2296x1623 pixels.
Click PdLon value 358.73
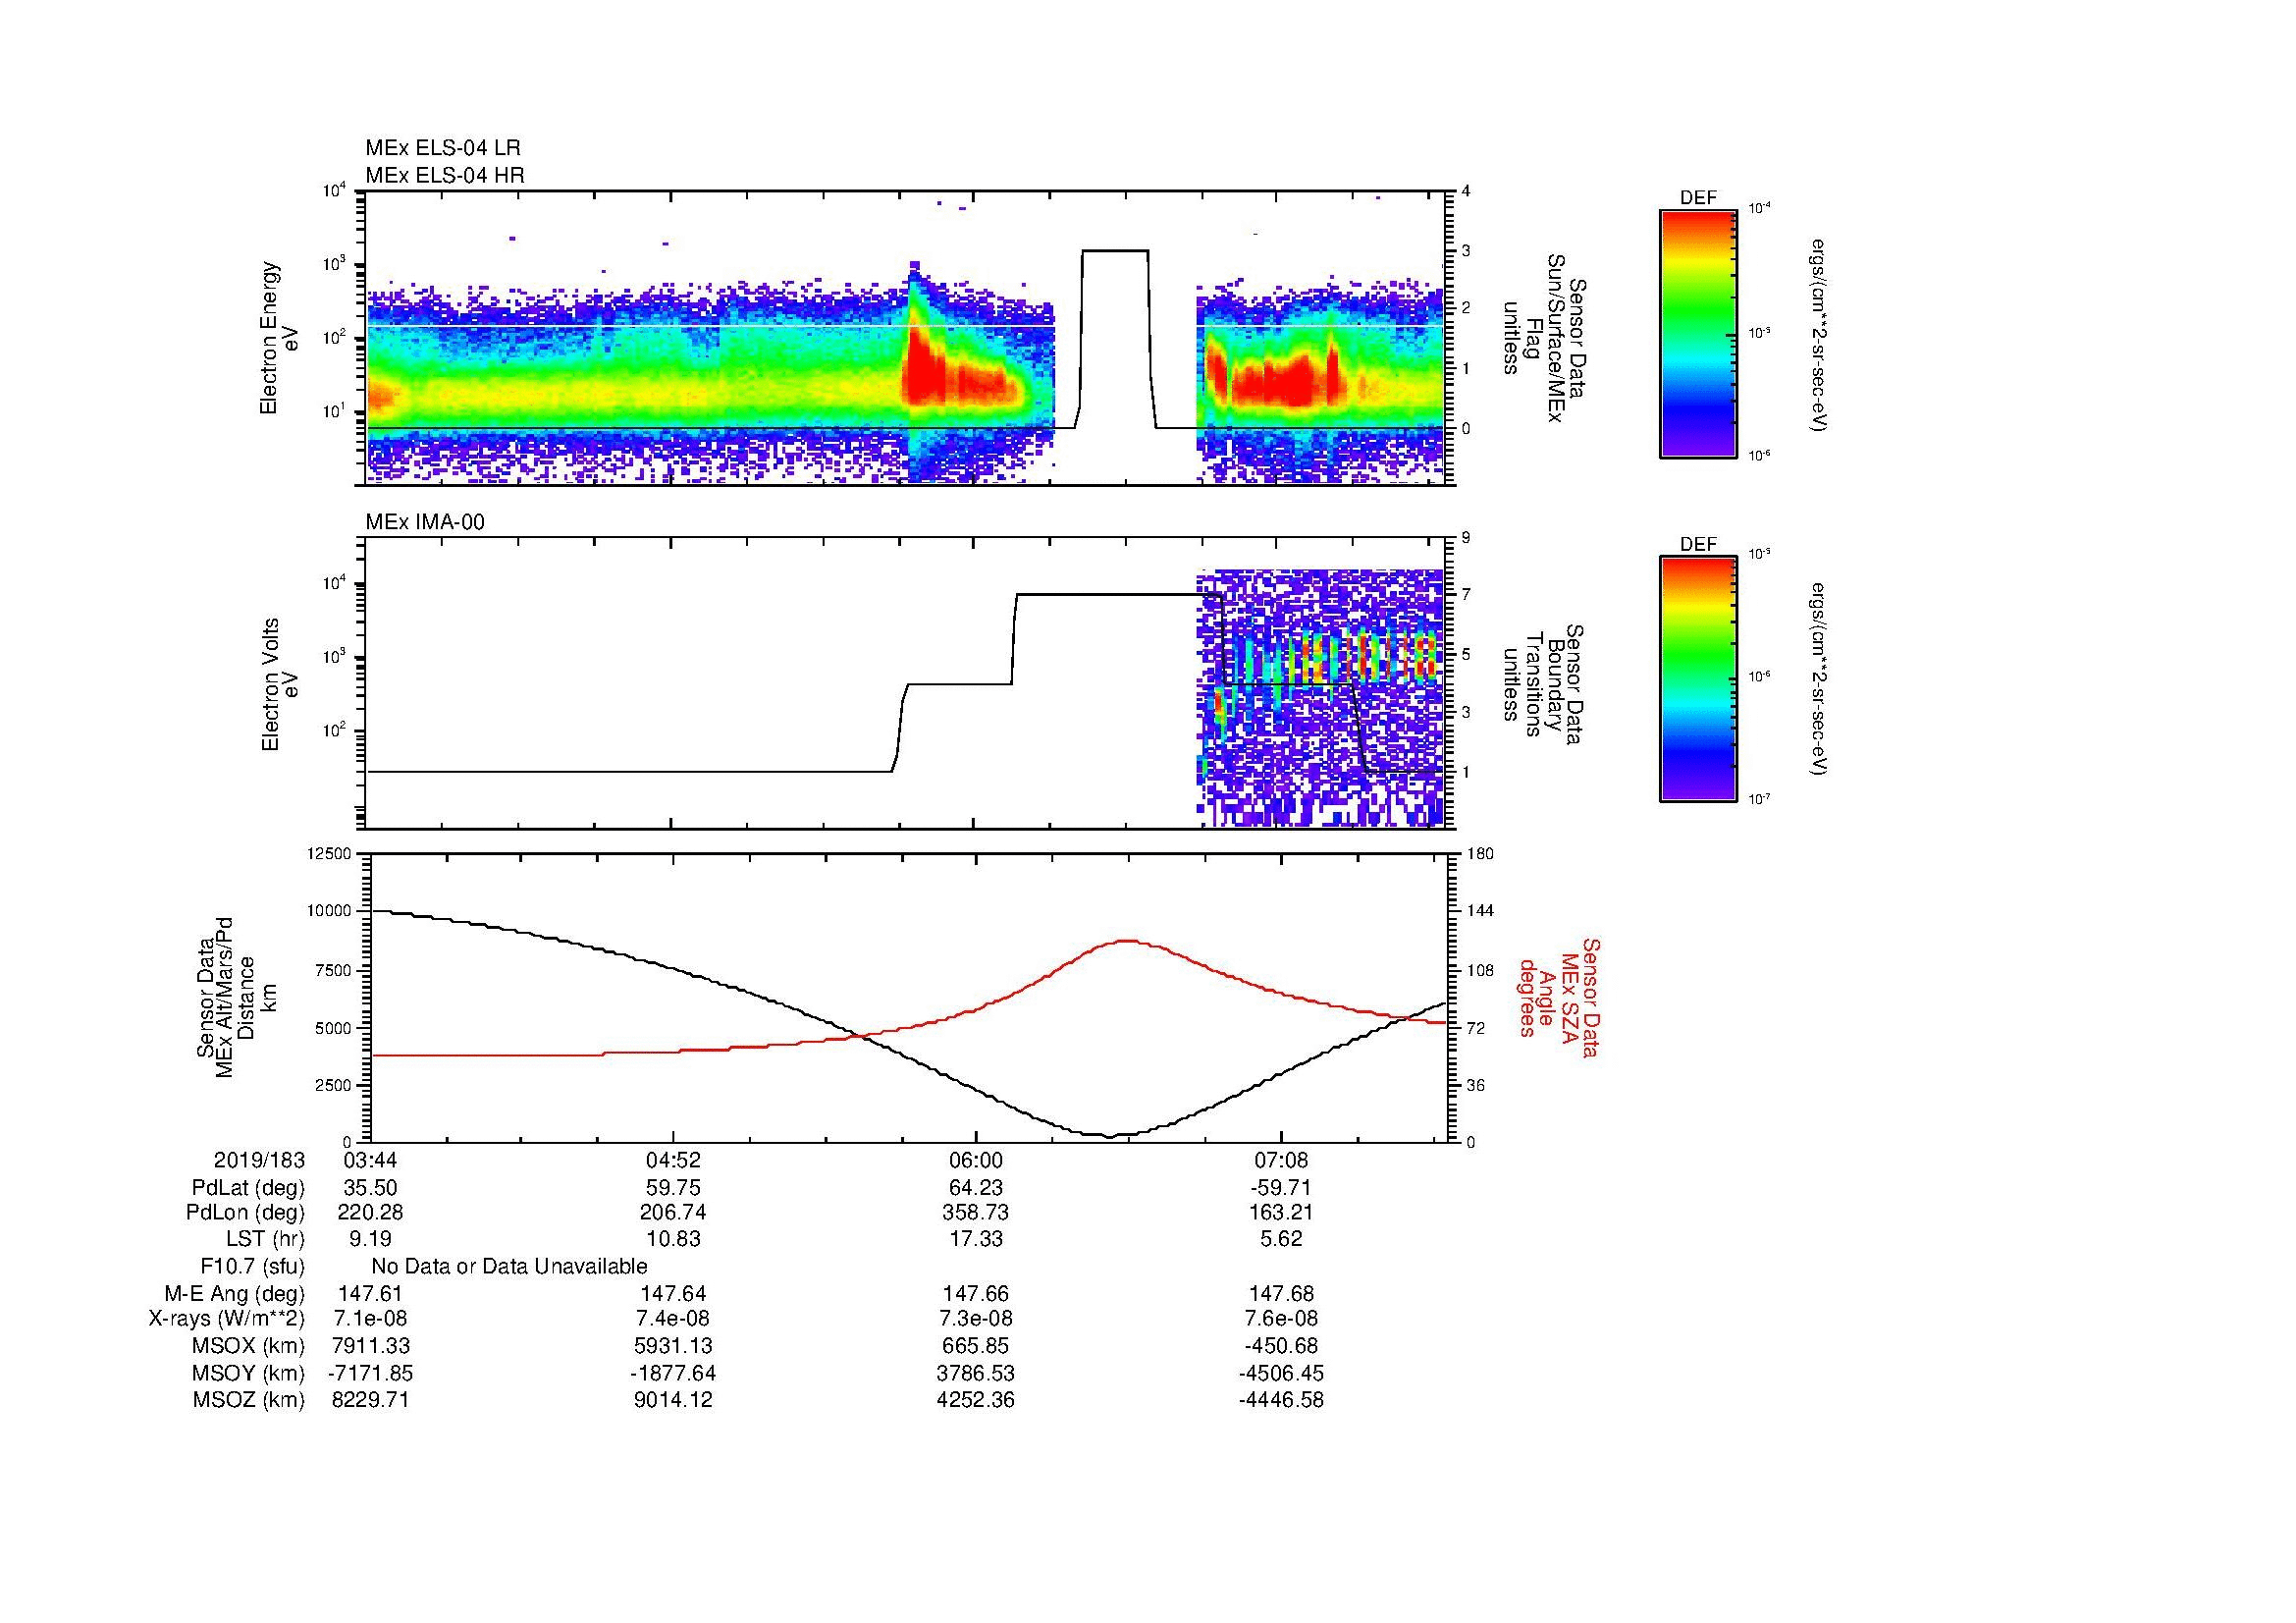[x=976, y=1213]
